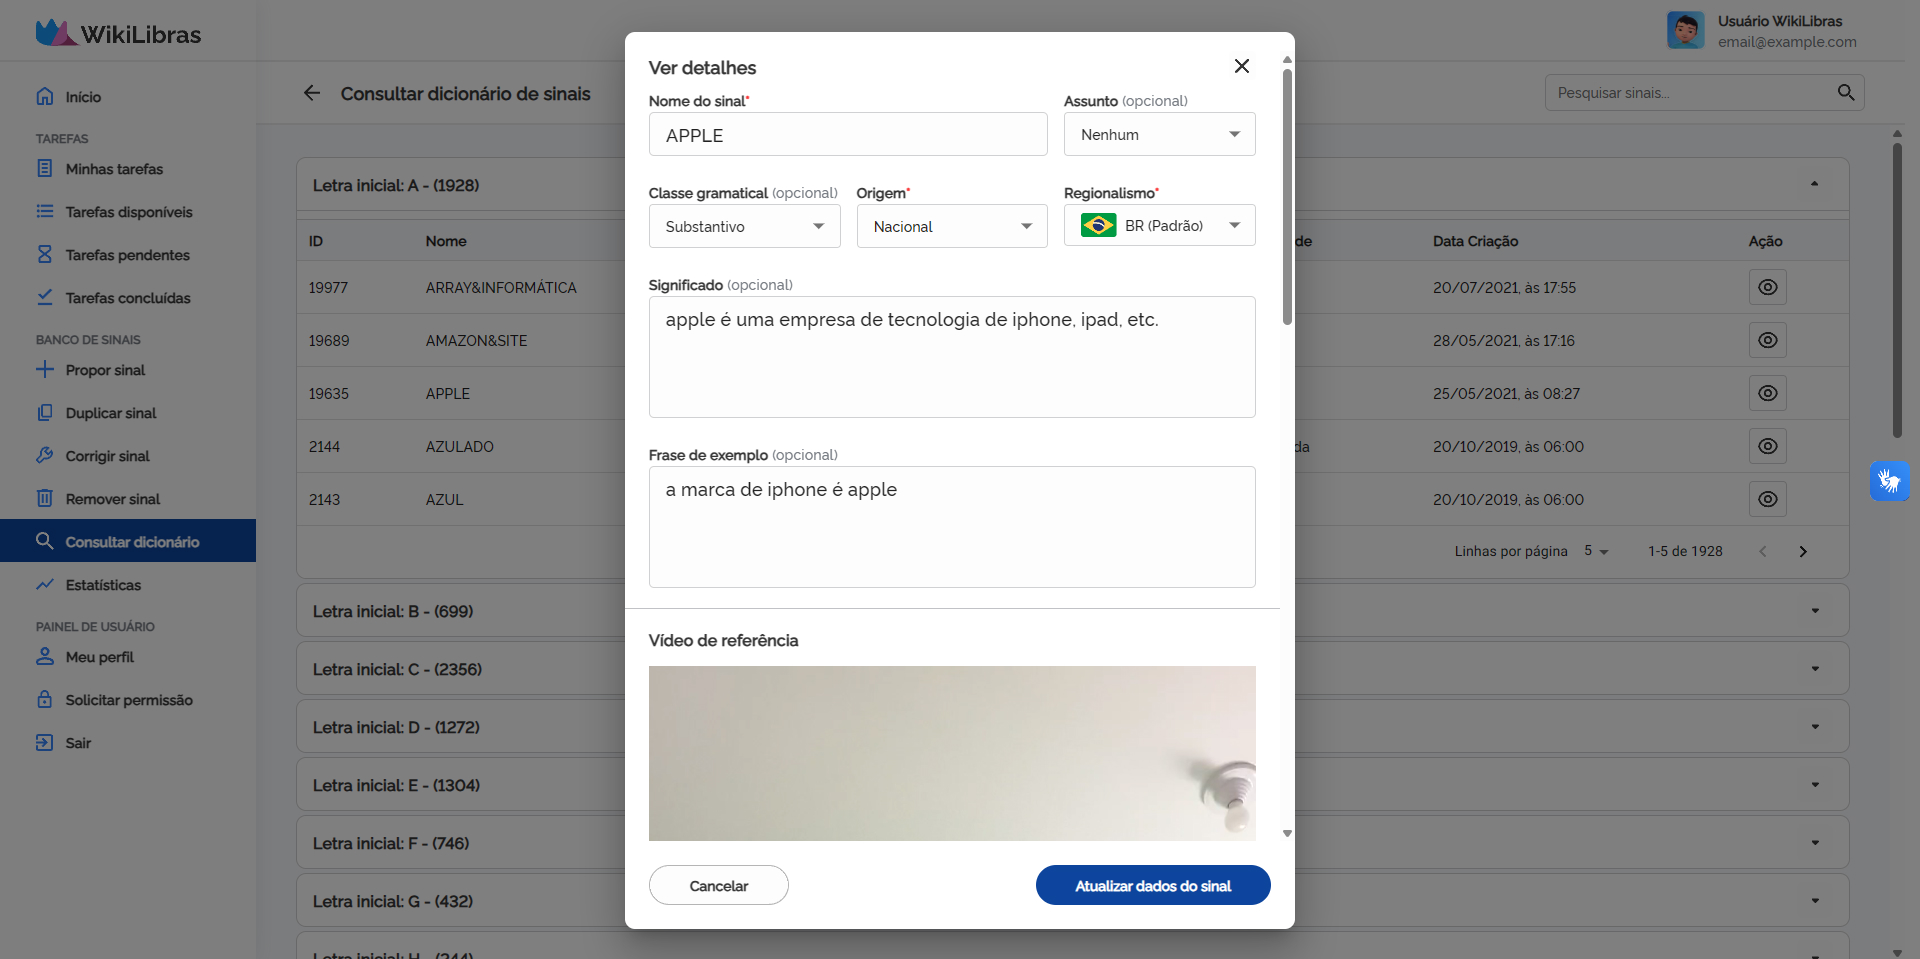Click the Tarefas concluídas check icon
The height and width of the screenshot is (959, 1920).
45,297
